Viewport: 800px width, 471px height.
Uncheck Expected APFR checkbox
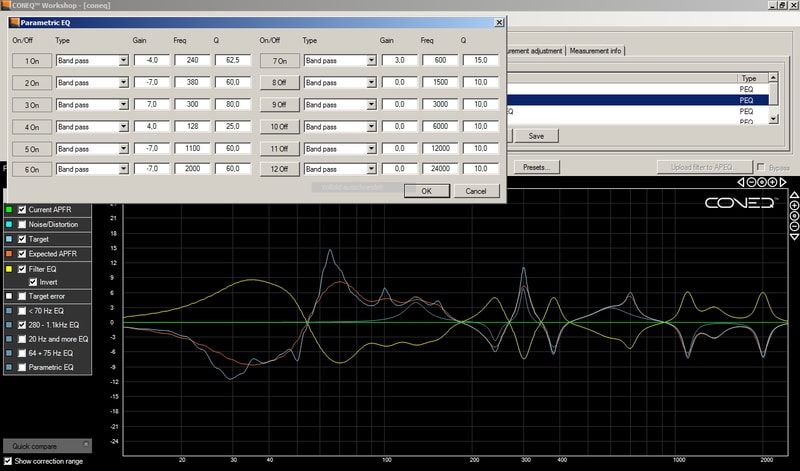click(x=22, y=254)
